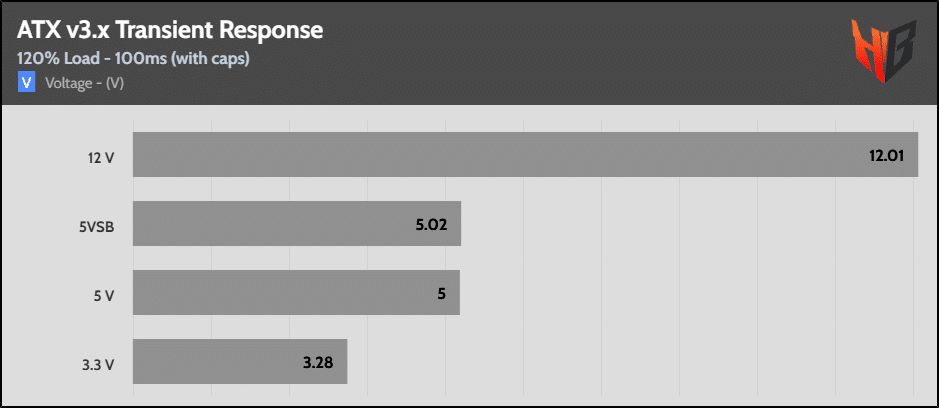This screenshot has width=939, height=408.
Task: Click the 3.3 V bar
Action: click(240, 361)
